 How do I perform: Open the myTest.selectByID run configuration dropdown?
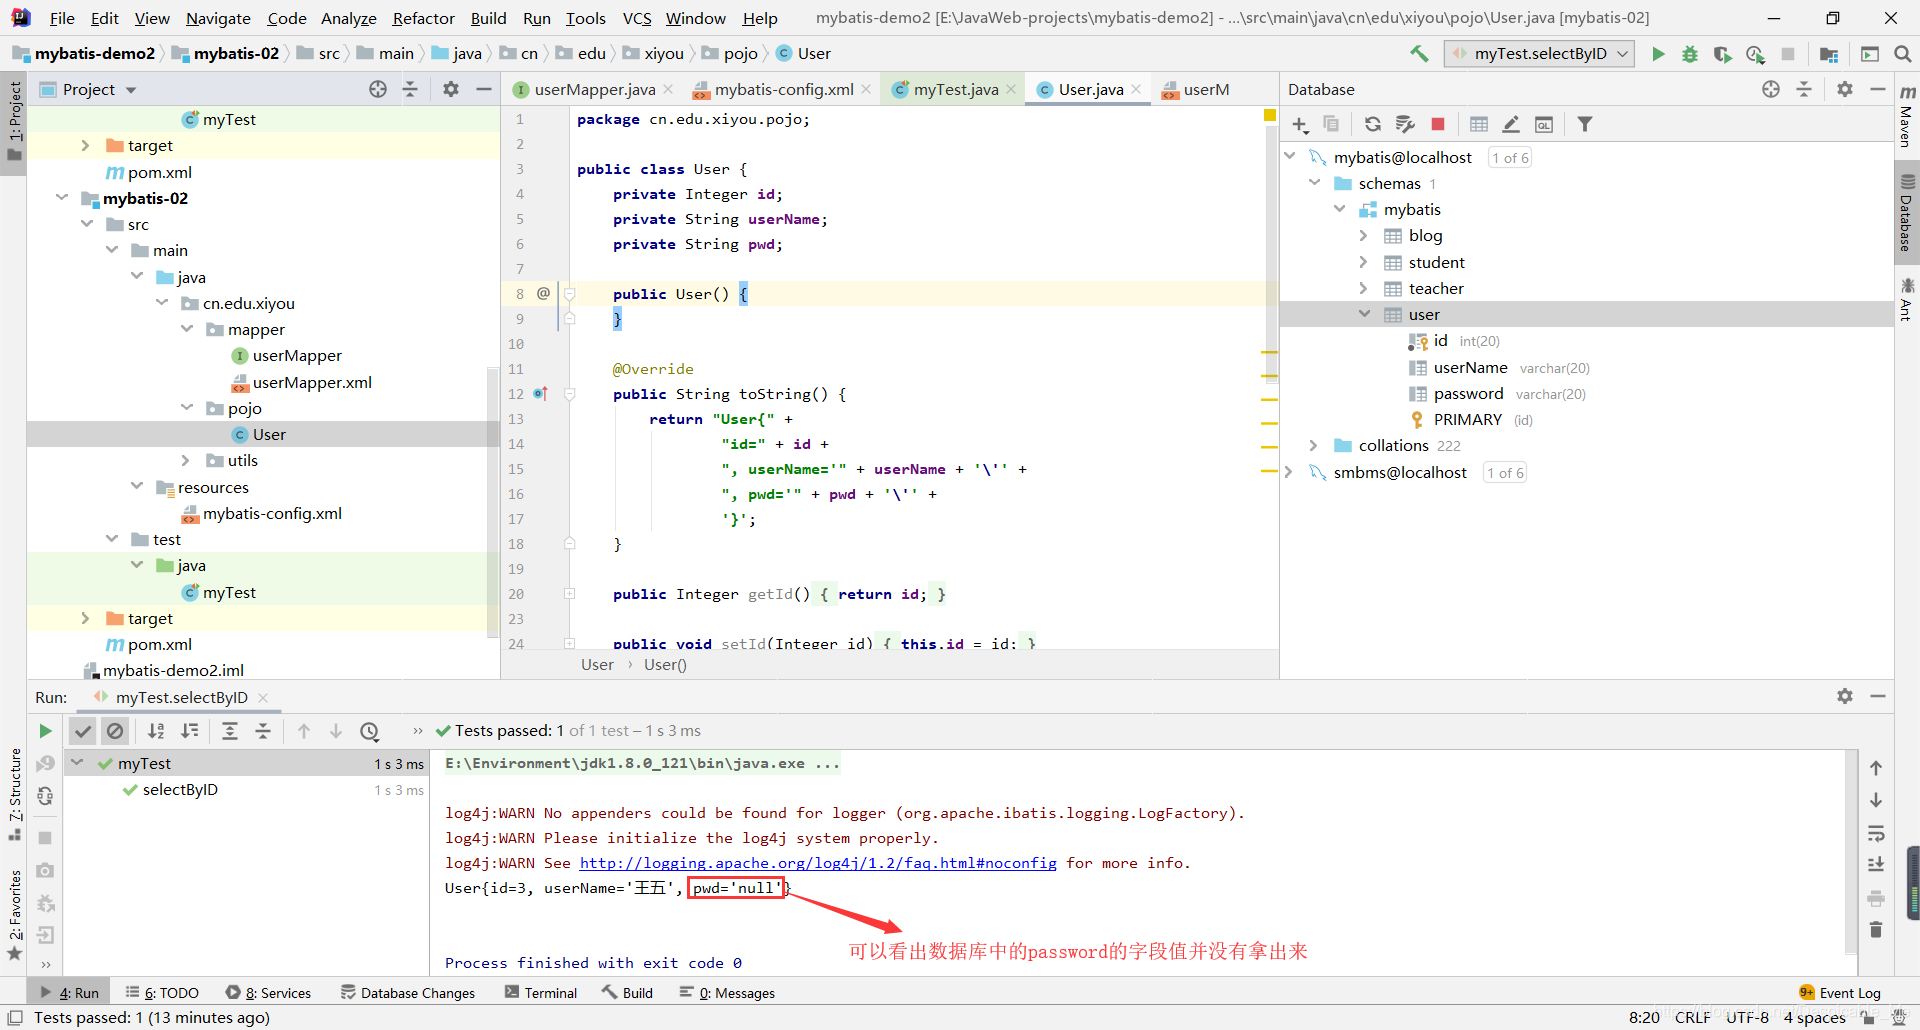[x=1539, y=54]
